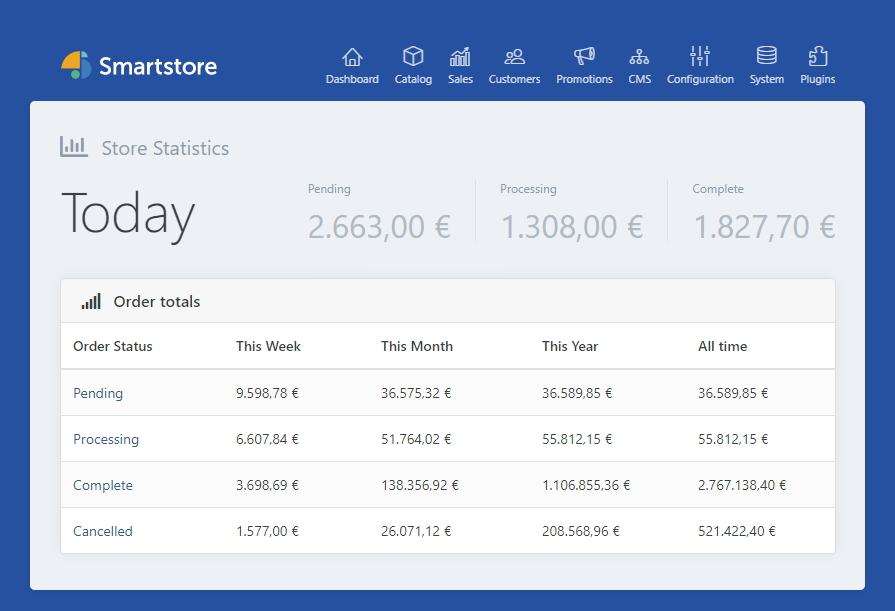
Task: Open the CMS sitemap icon
Action: tap(639, 57)
